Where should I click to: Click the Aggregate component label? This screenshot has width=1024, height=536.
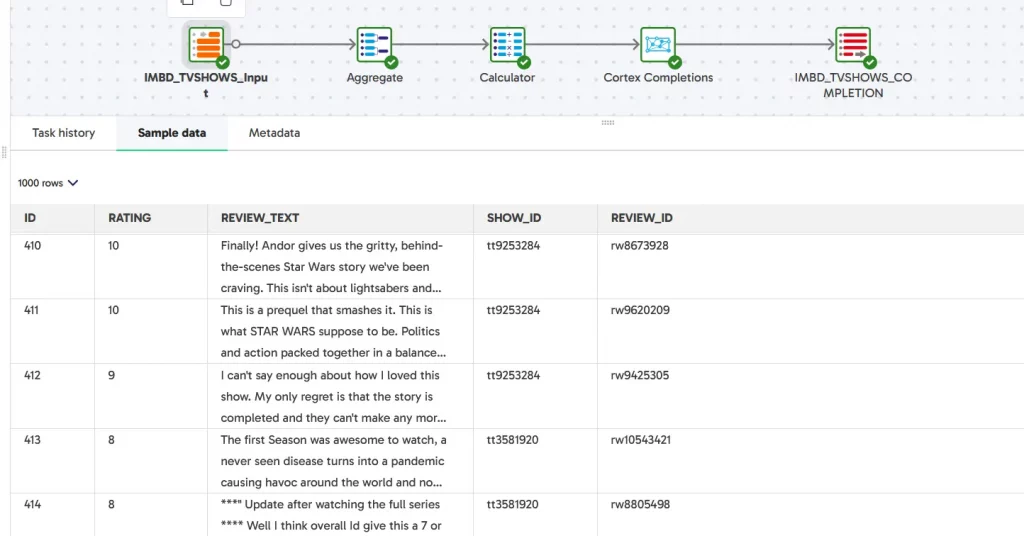pyautogui.click(x=375, y=78)
